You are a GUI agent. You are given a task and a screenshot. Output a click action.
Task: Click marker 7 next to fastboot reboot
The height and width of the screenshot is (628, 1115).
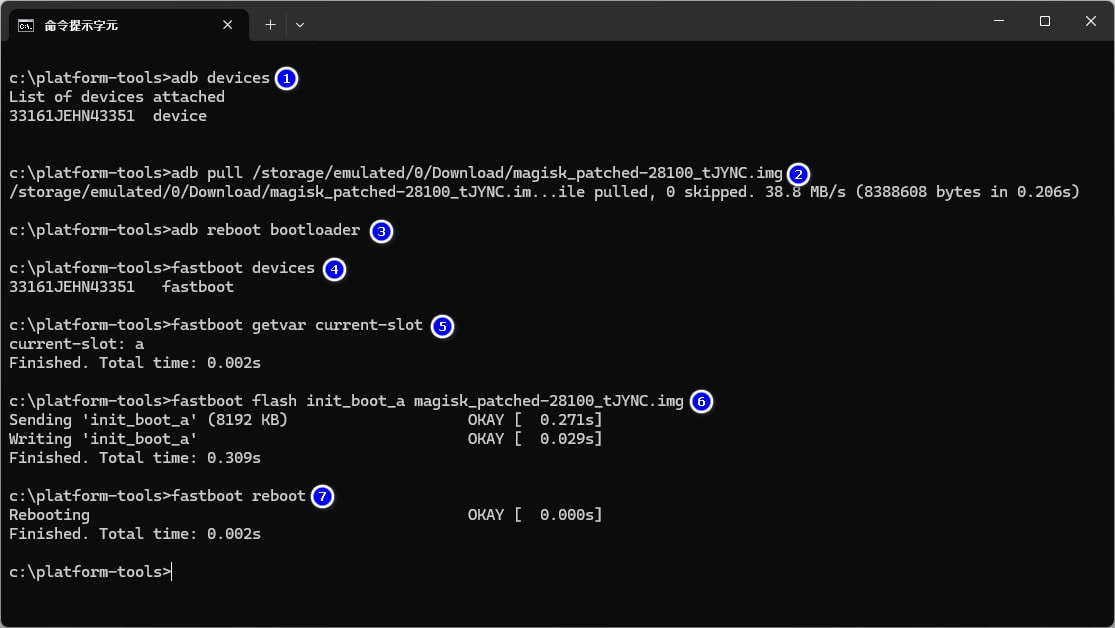[322, 497]
